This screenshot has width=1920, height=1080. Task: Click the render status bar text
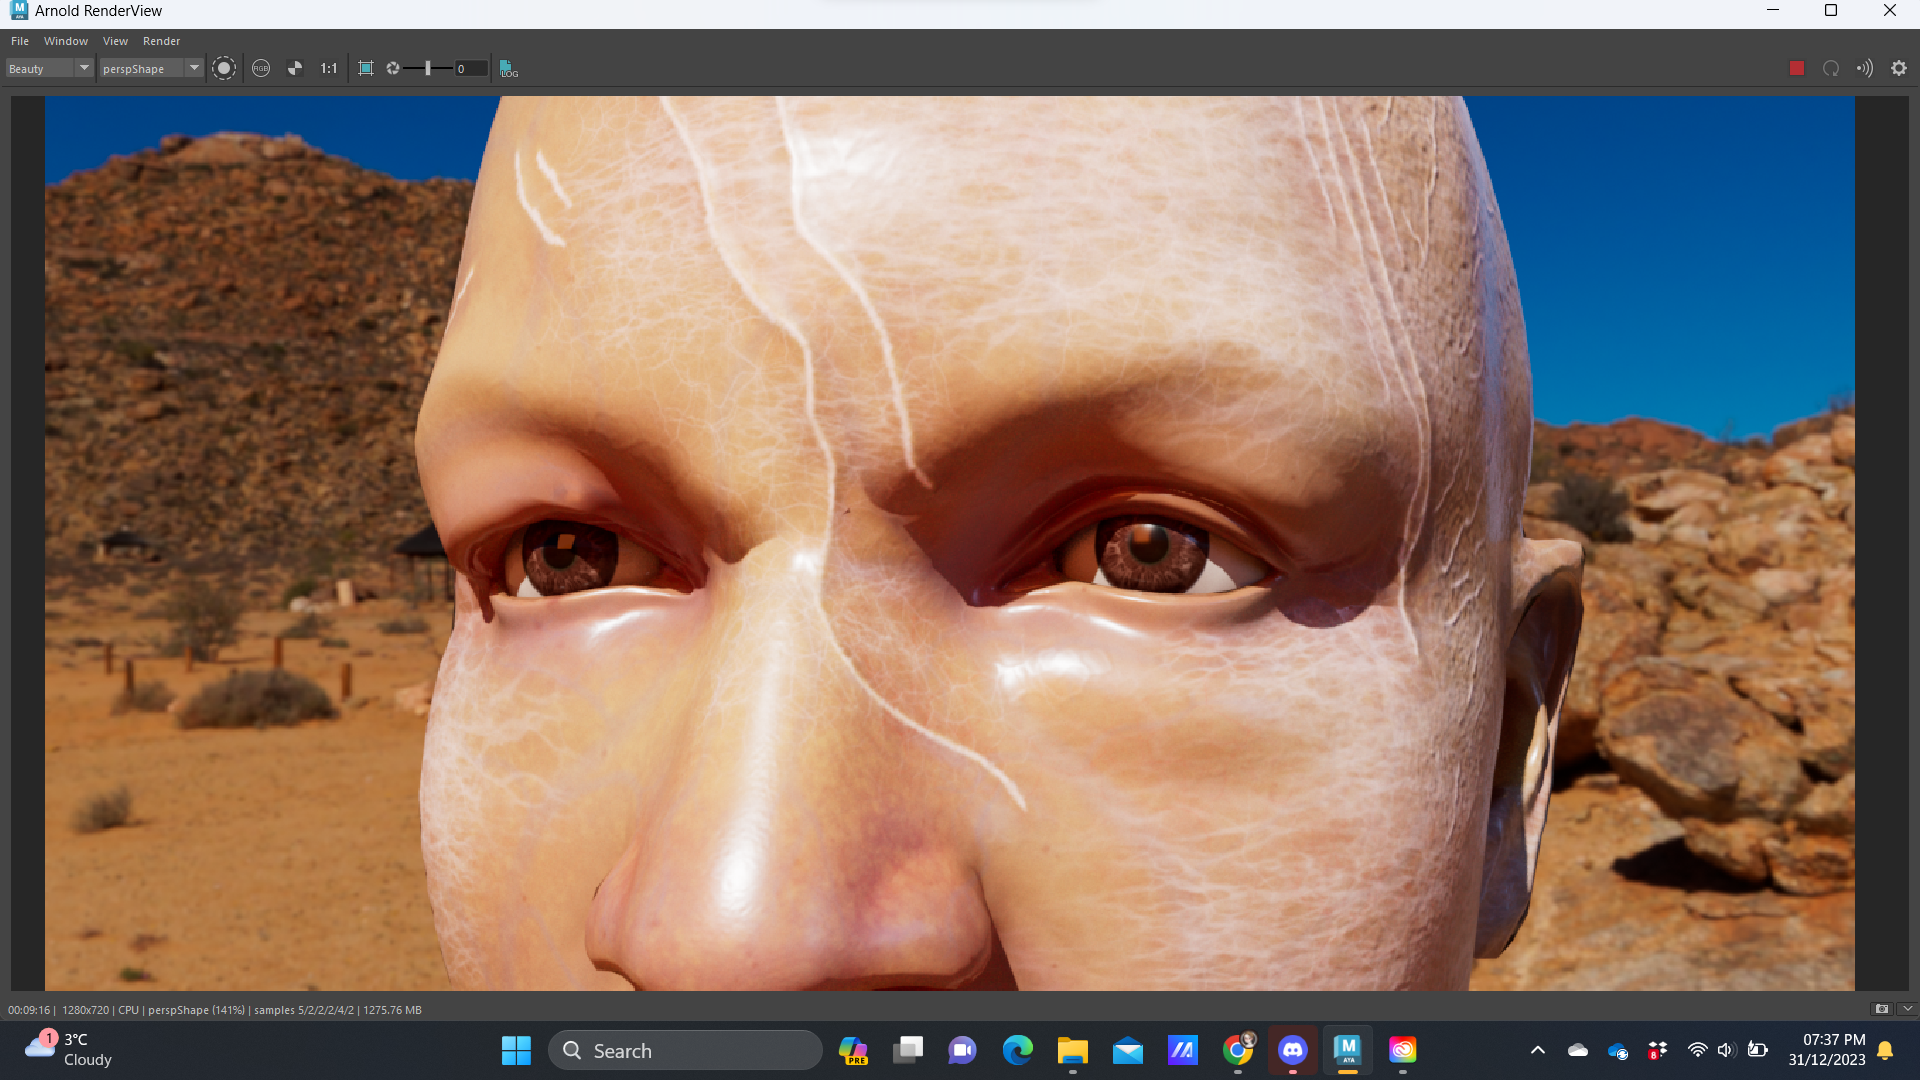(215, 1010)
